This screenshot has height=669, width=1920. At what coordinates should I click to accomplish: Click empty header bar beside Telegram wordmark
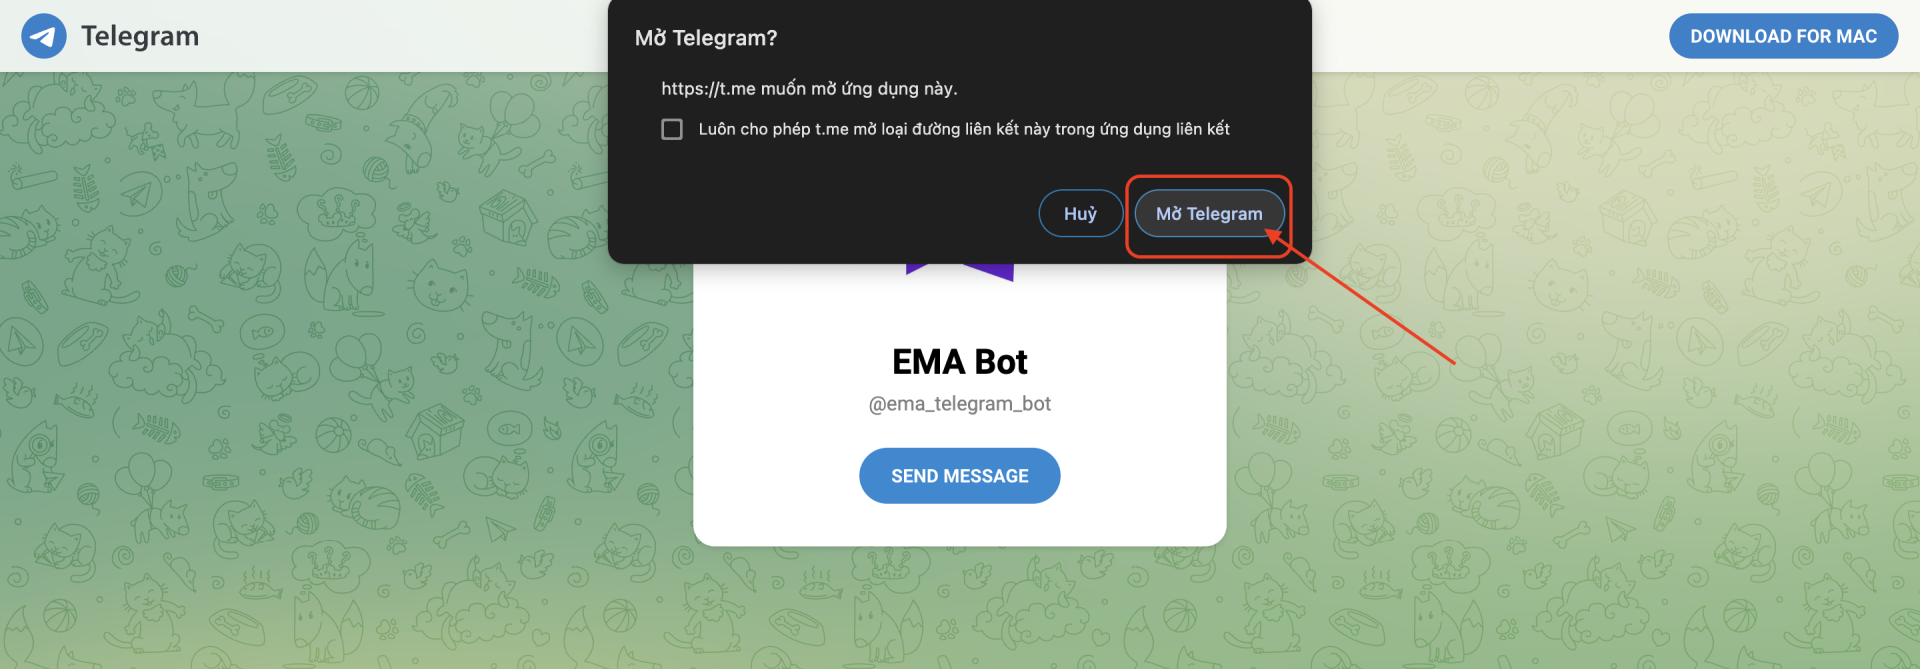point(400,36)
